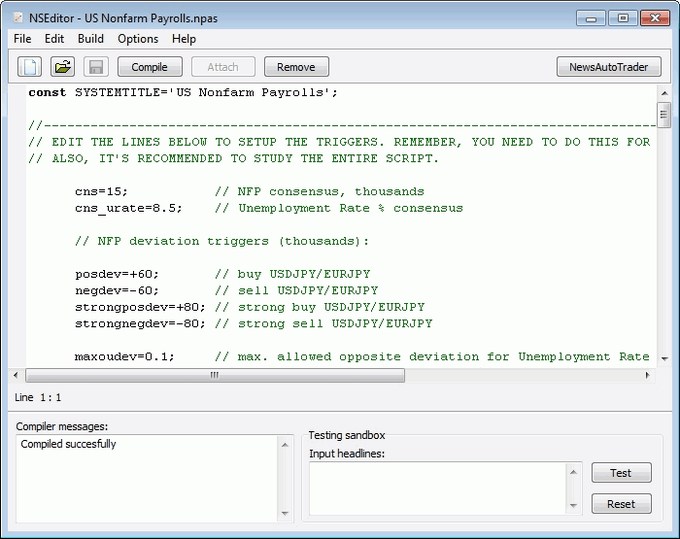
Task: Run Test in the testing sandbox
Action: (x=621, y=473)
